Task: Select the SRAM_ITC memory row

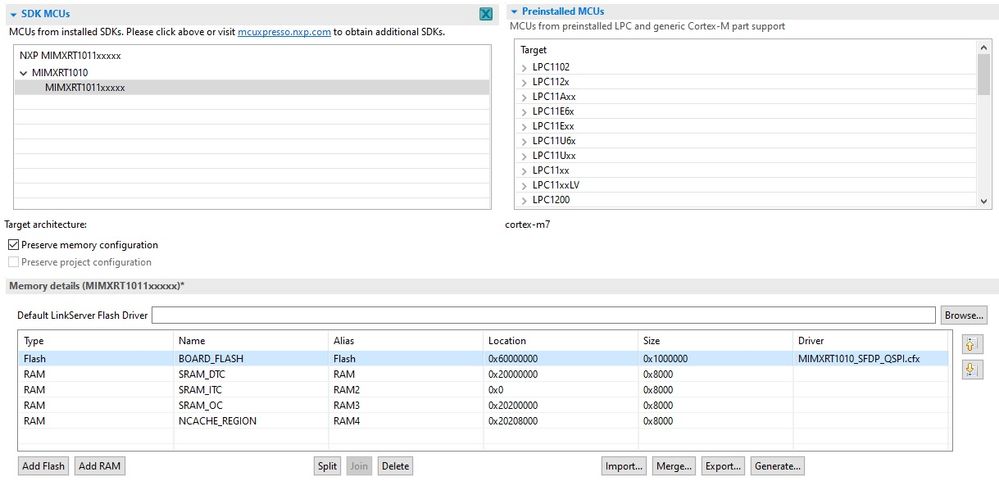Action: click(483, 390)
